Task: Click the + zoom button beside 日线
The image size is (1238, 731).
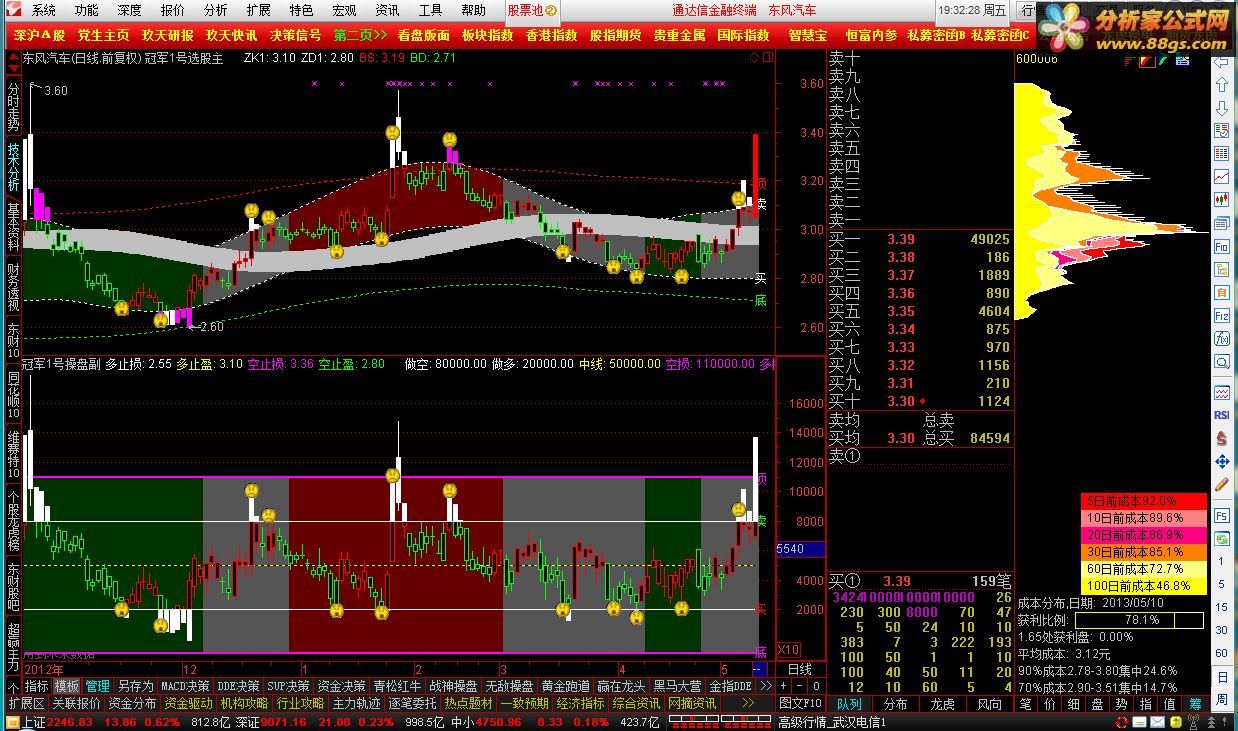Action: click(x=783, y=686)
